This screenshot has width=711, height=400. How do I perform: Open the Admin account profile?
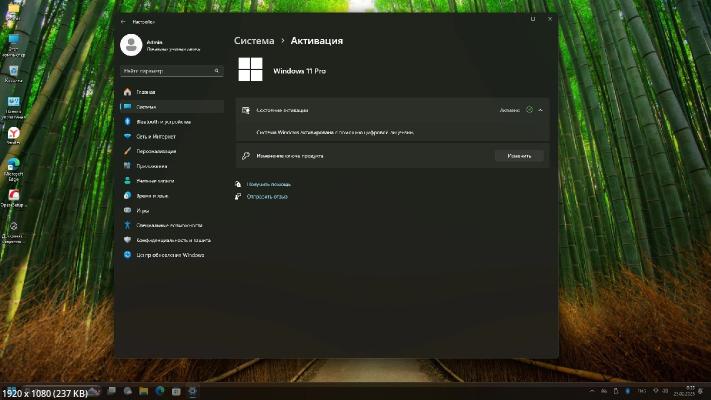[x=160, y=45]
